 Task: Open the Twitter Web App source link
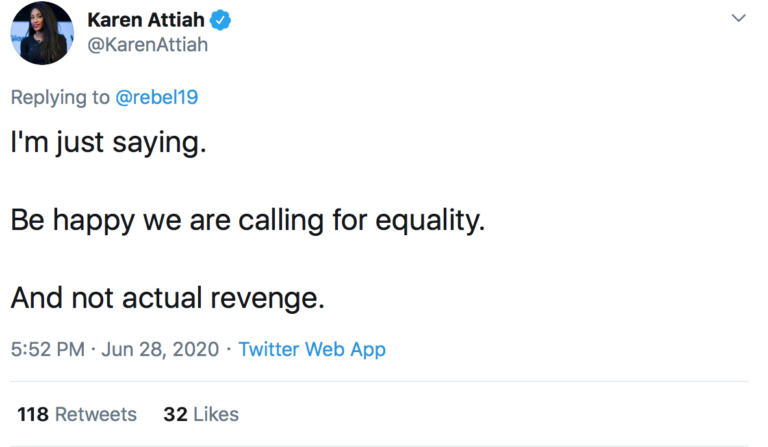[x=312, y=350]
